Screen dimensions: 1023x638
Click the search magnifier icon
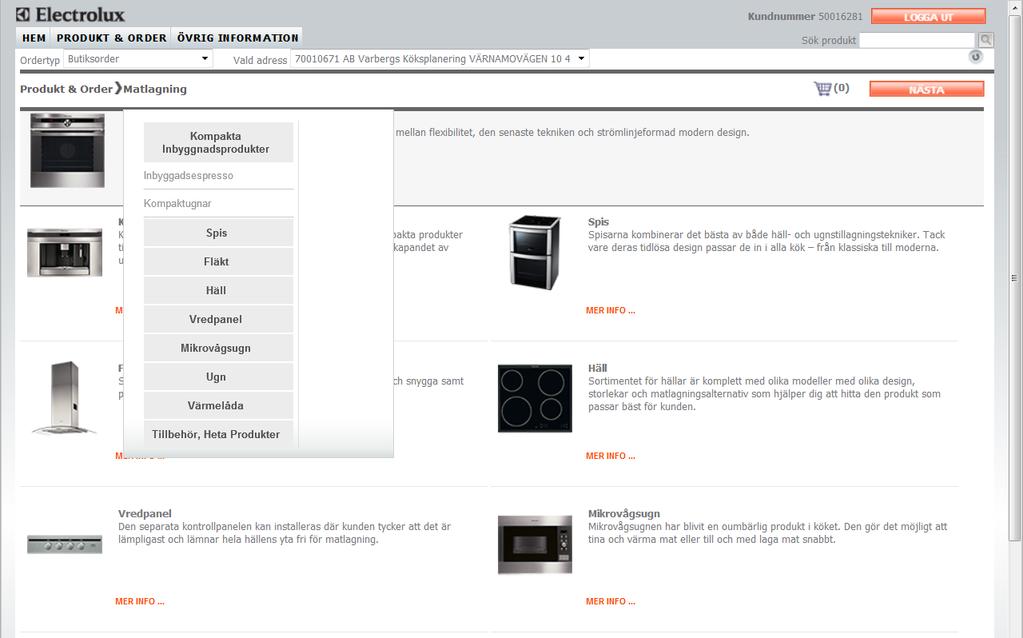[x=985, y=40]
